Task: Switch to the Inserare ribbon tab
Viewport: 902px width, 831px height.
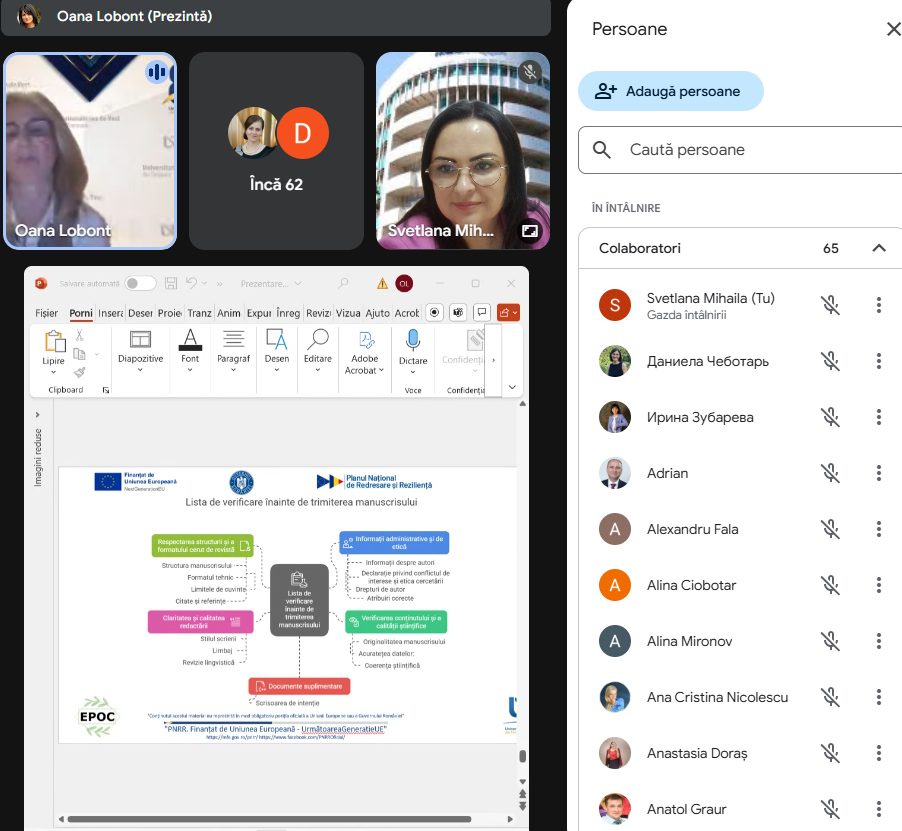Action: pyautogui.click(x=110, y=313)
